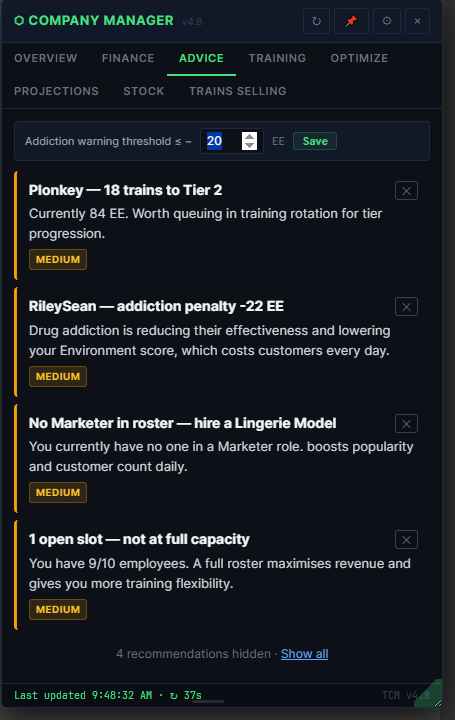
Task: Click the Company Manager hexagon logo
Action: (x=19, y=21)
